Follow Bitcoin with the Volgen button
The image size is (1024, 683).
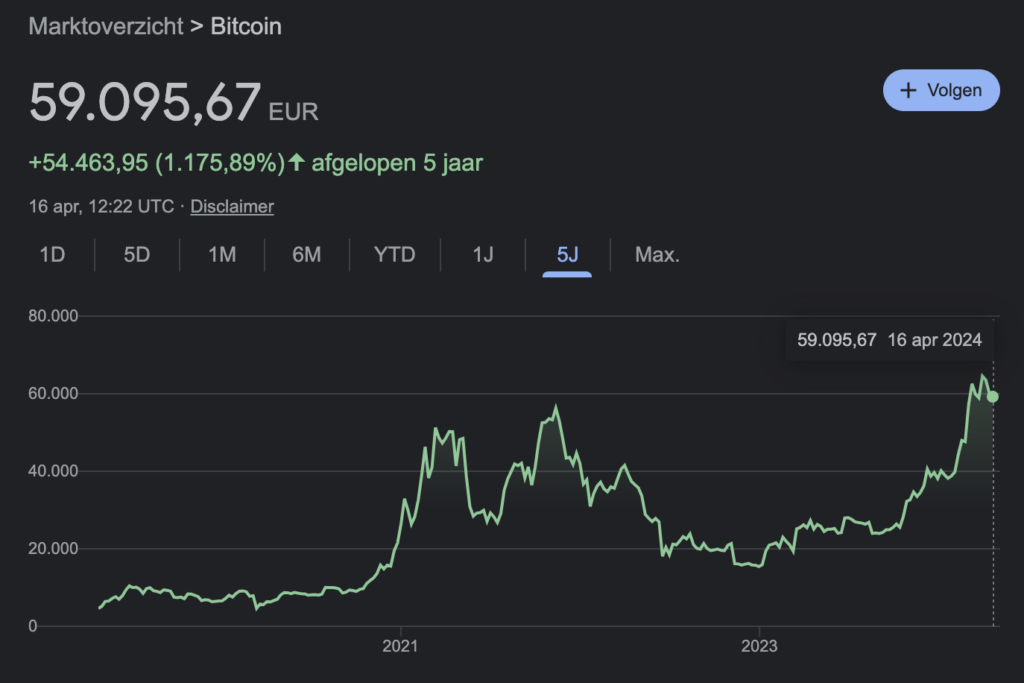click(941, 90)
